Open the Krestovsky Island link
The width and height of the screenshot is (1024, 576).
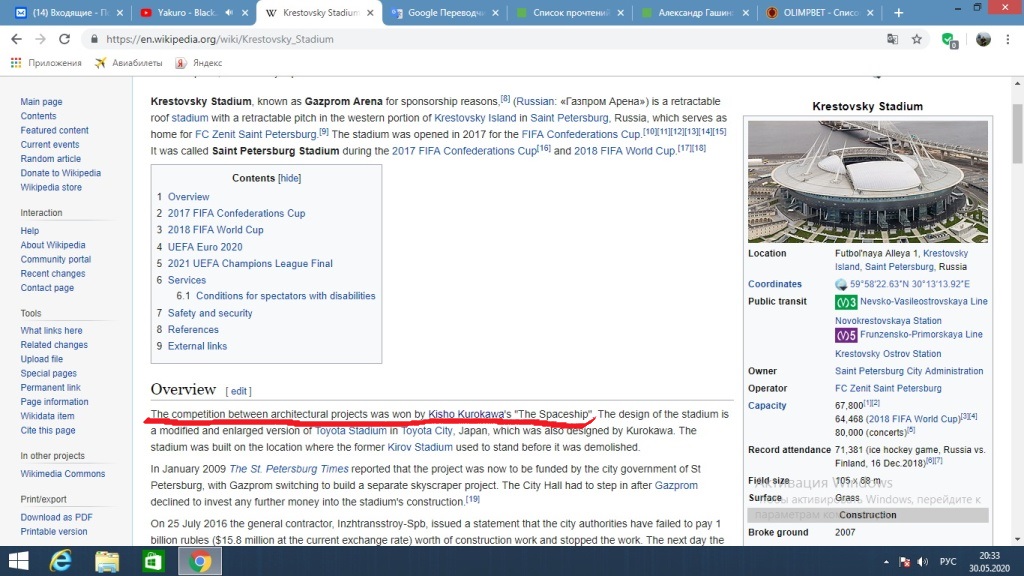pos(475,118)
